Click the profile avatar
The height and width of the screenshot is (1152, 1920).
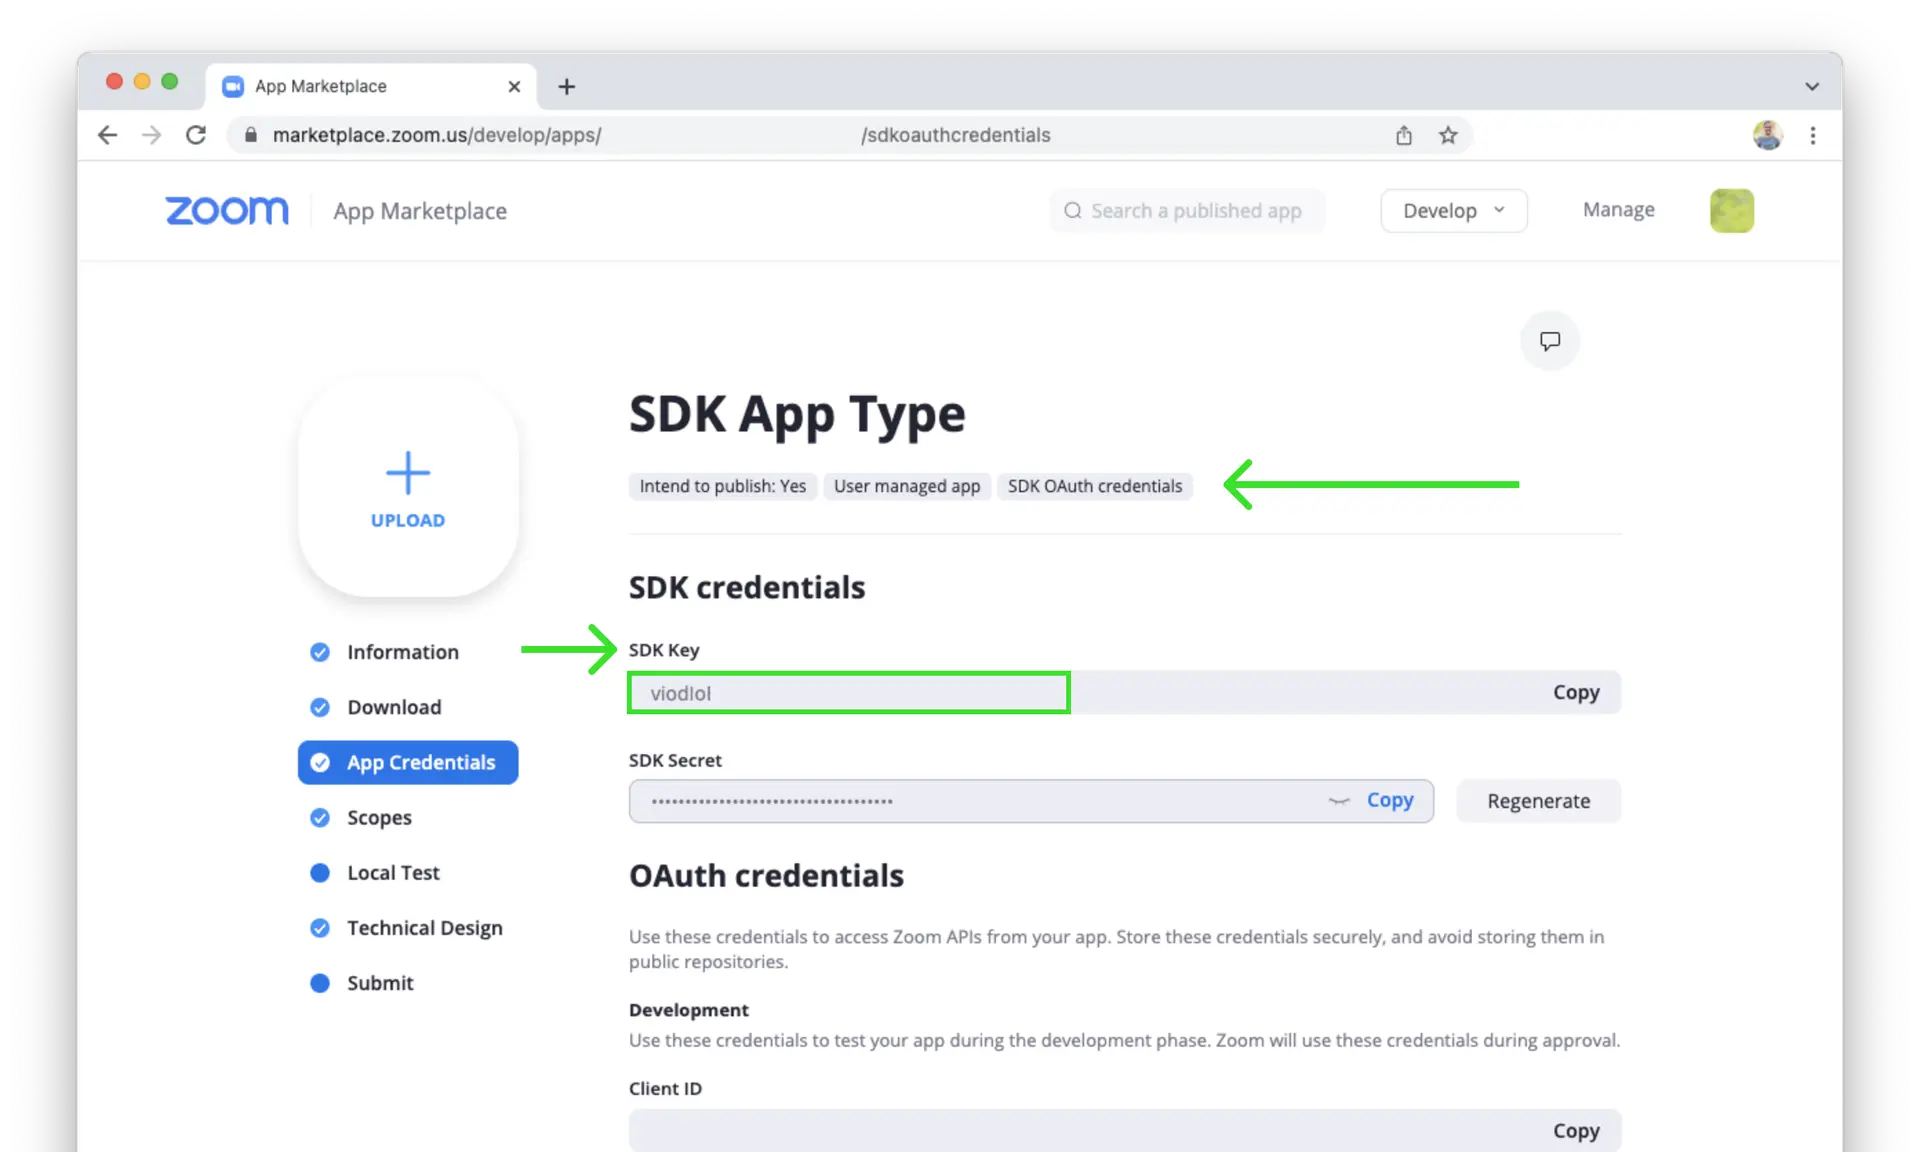click(x=1767, y=135)
